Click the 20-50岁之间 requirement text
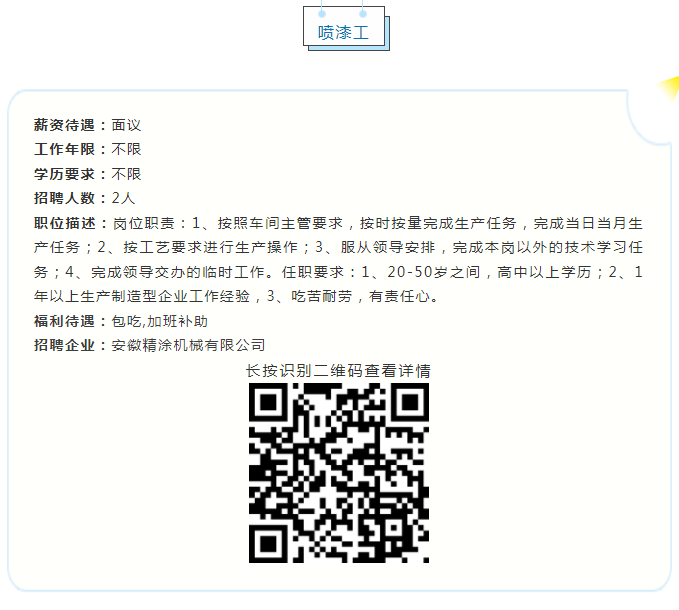The height and width of the screenshot is (610, 679). coord(433,272)
